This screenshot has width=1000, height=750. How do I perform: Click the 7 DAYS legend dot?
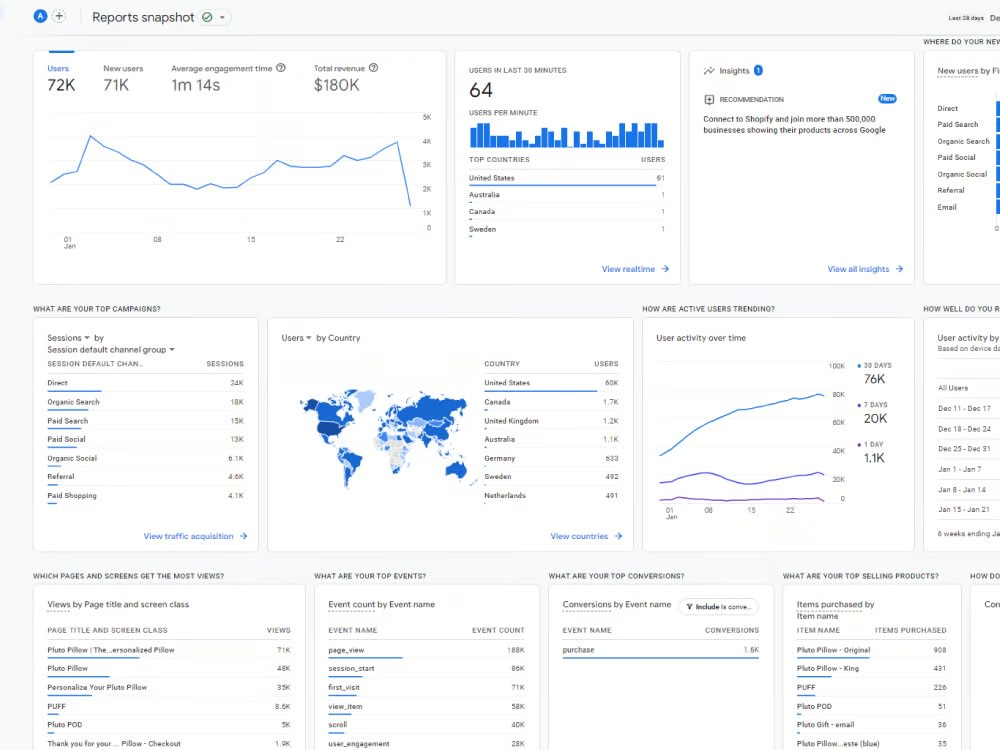pyautogui.click(x=859, y=405)
